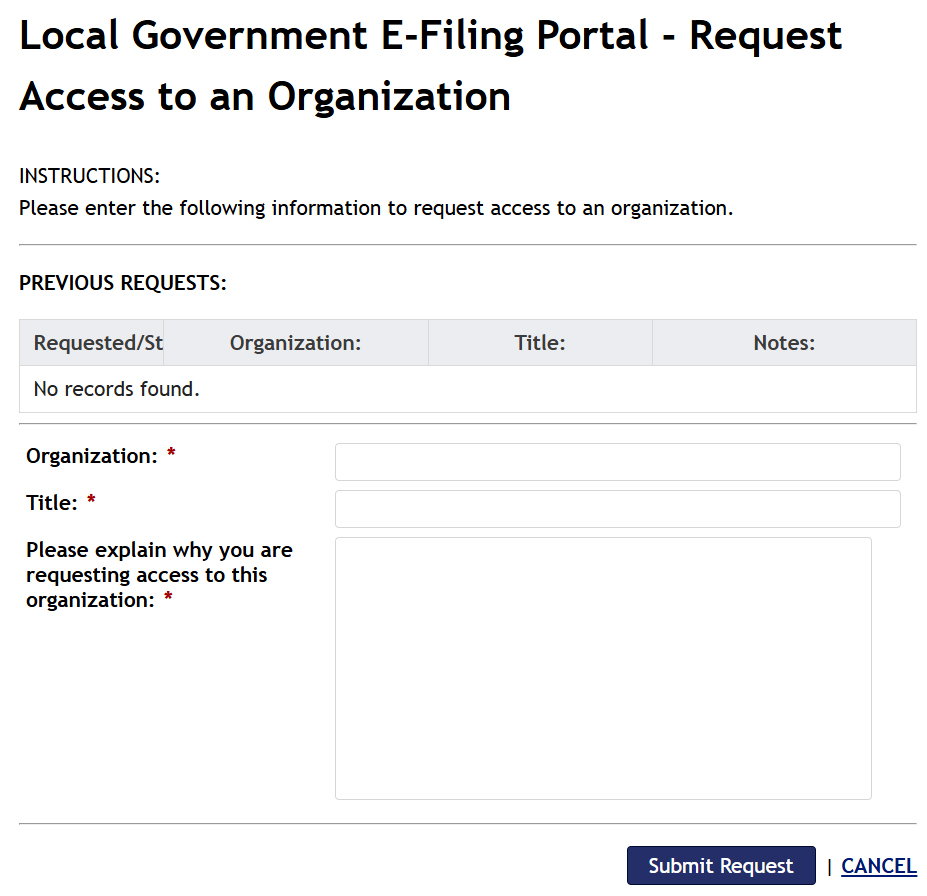This screenshot has height=896, width=927.
Task: Select the No records found row
Action: [468, 389]
